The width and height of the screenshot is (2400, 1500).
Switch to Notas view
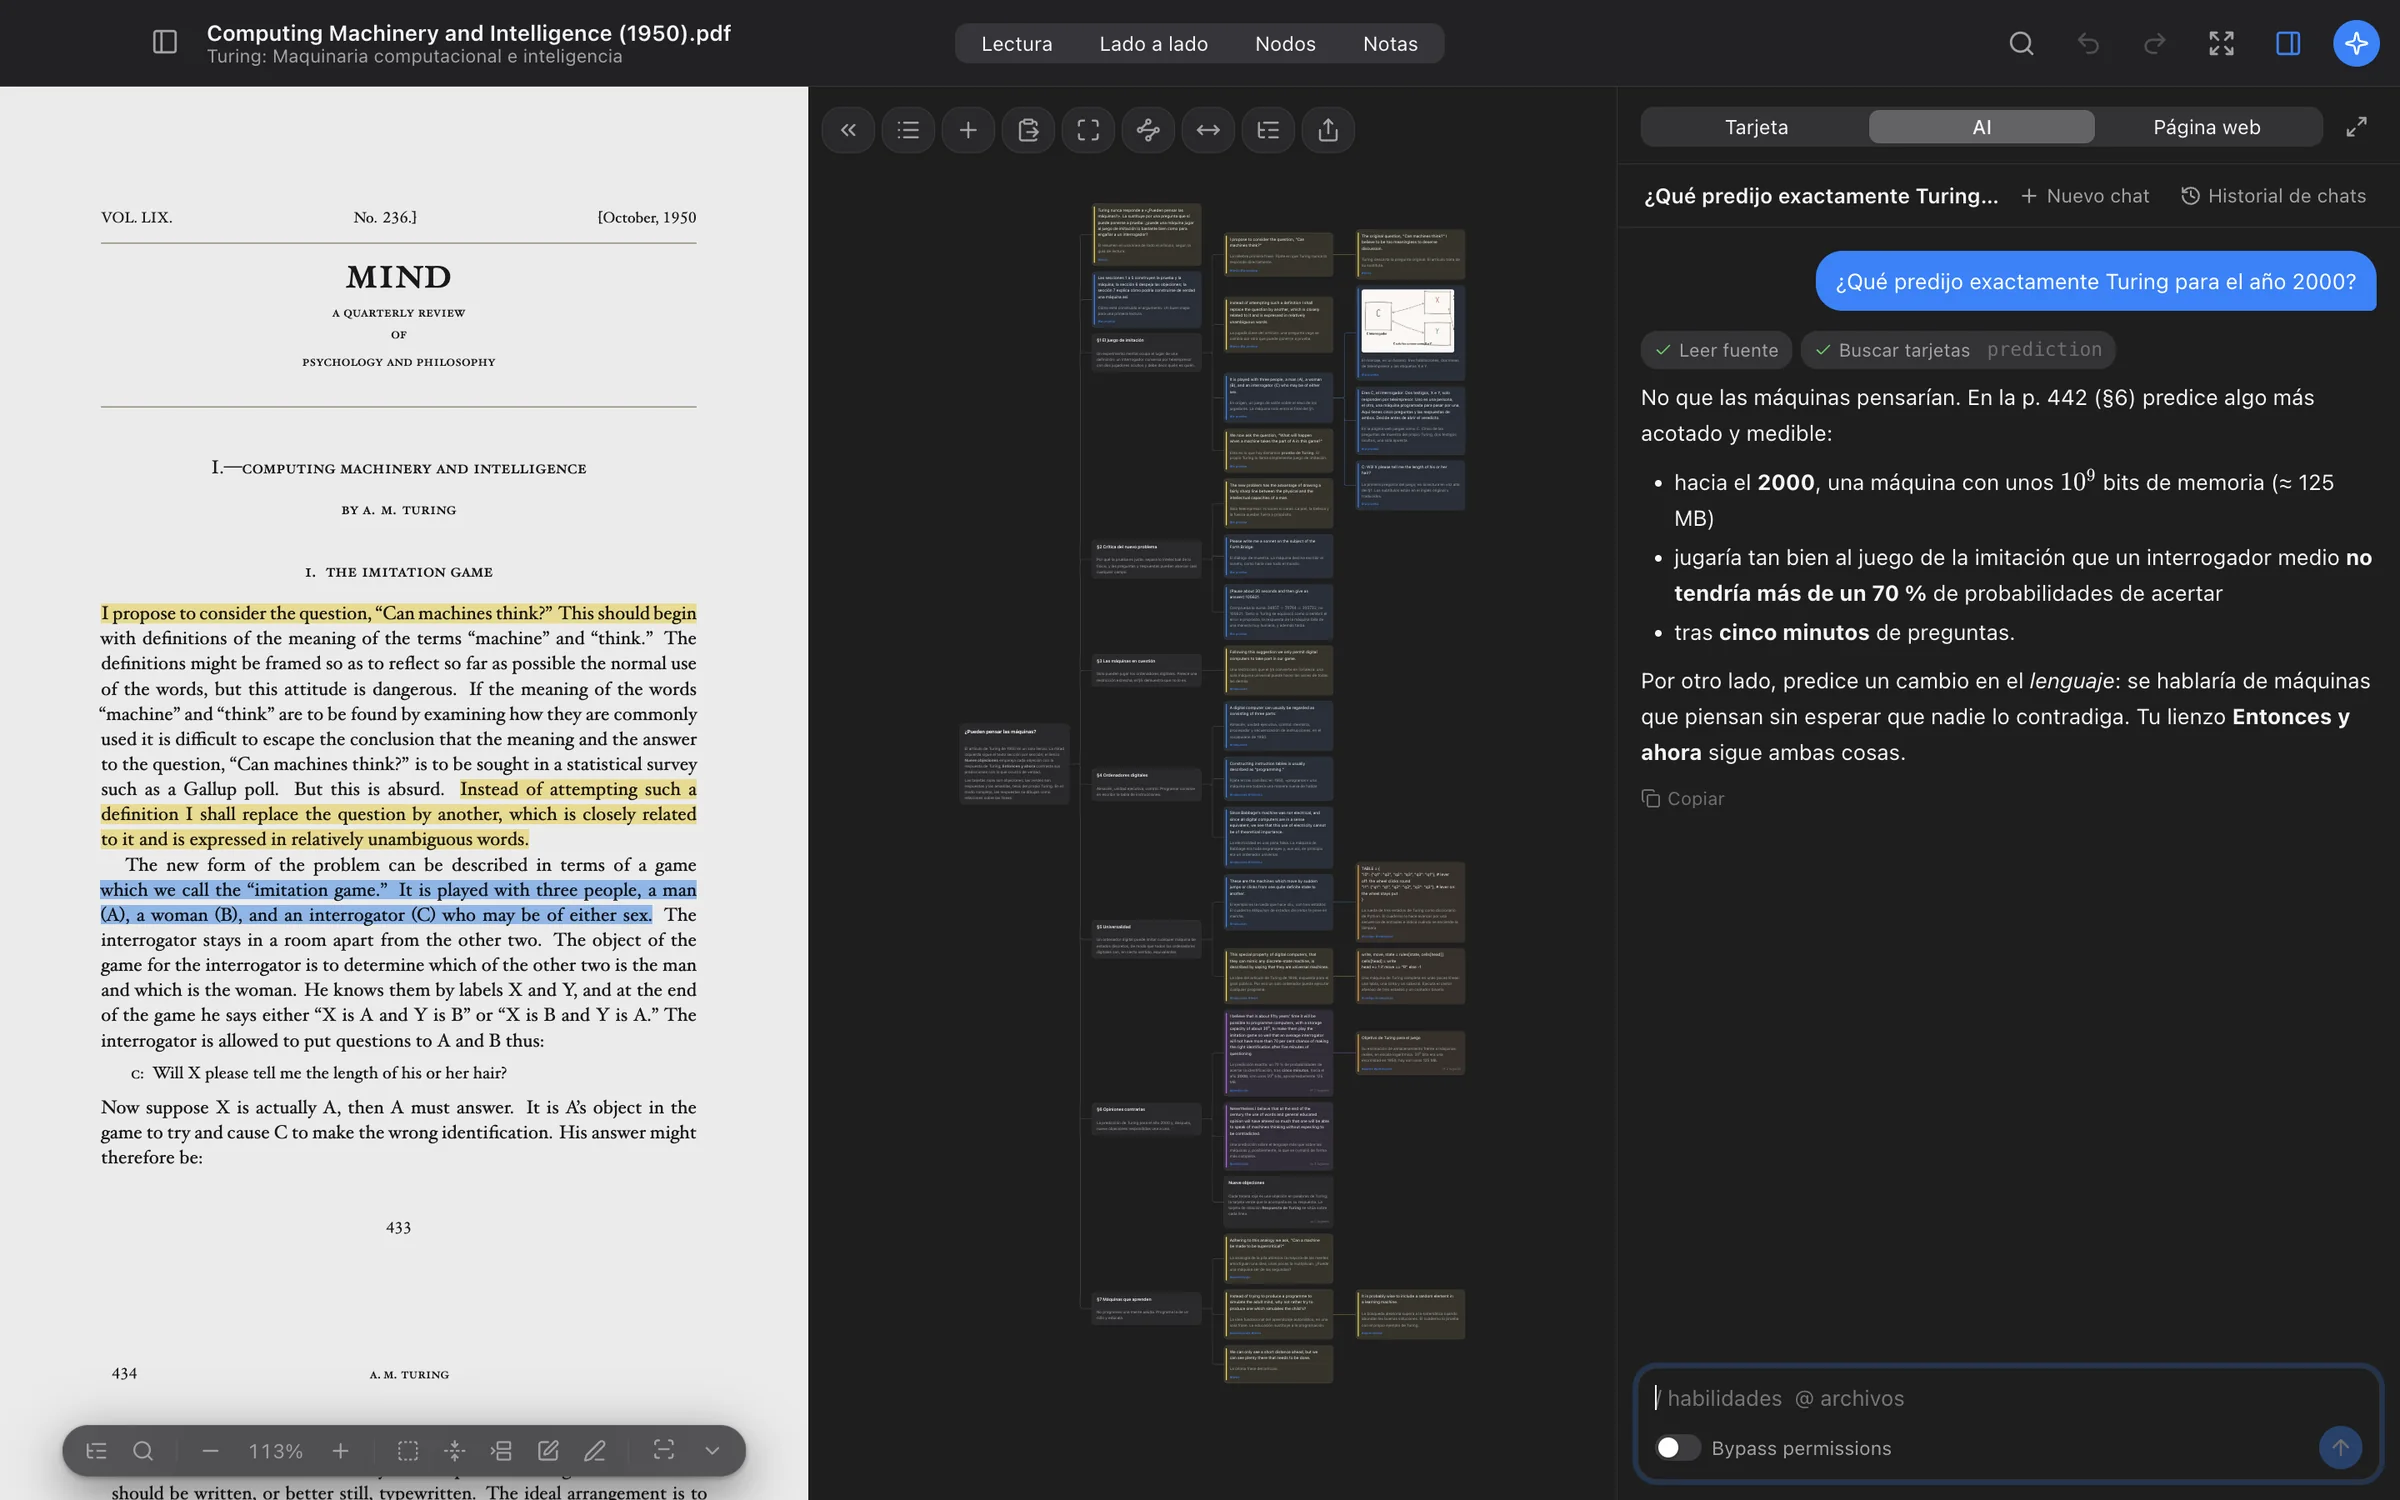coord(1390,44)
